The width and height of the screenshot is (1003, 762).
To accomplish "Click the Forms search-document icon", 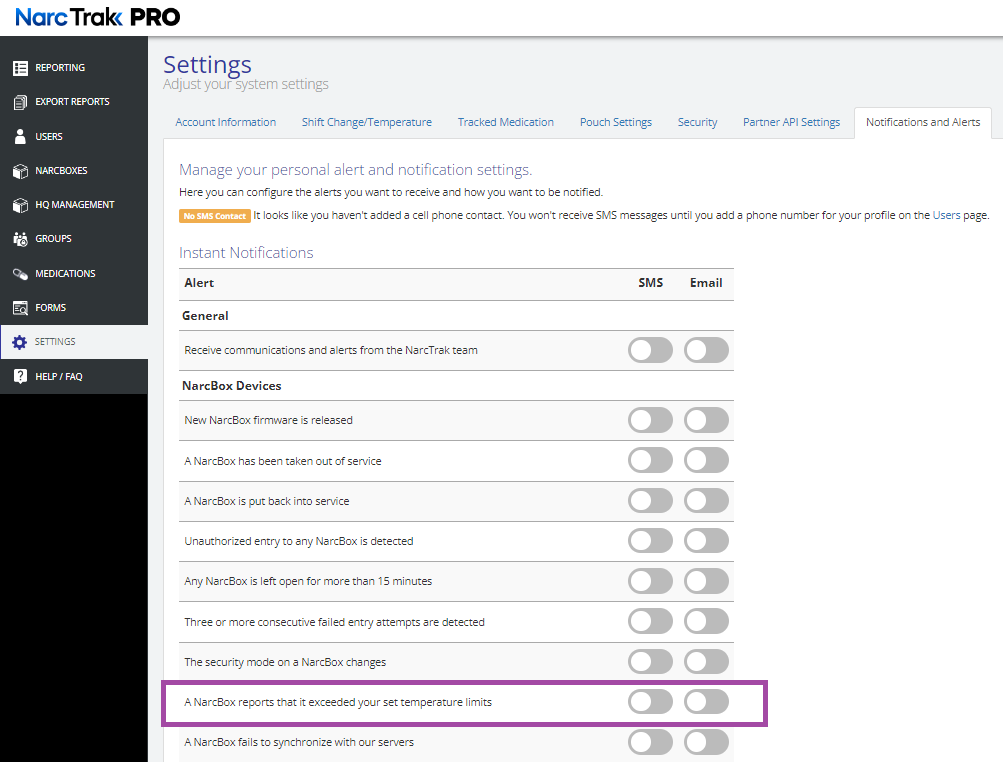I will 20,308.
